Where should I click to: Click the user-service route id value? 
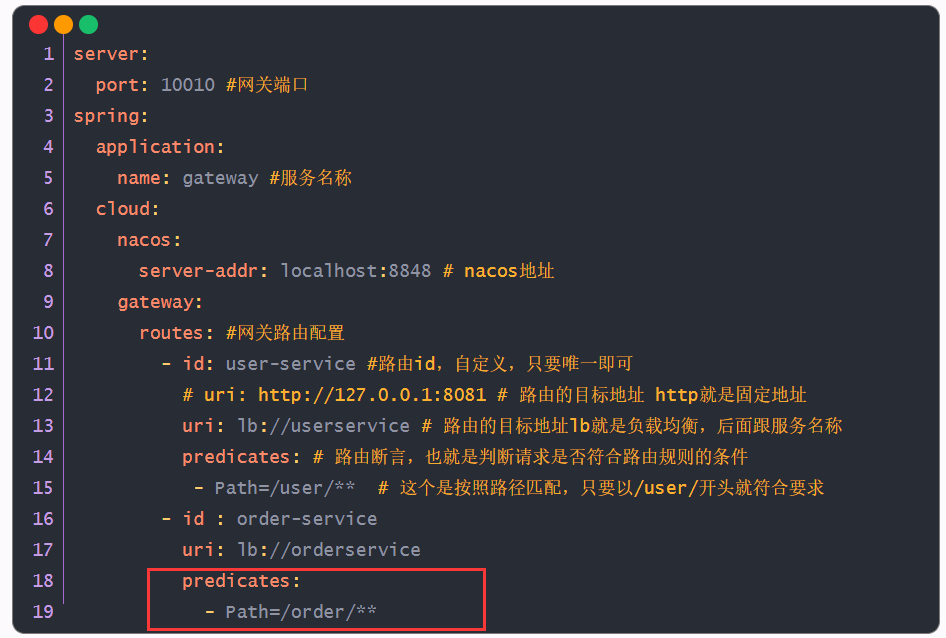click(x=290, y=364)
